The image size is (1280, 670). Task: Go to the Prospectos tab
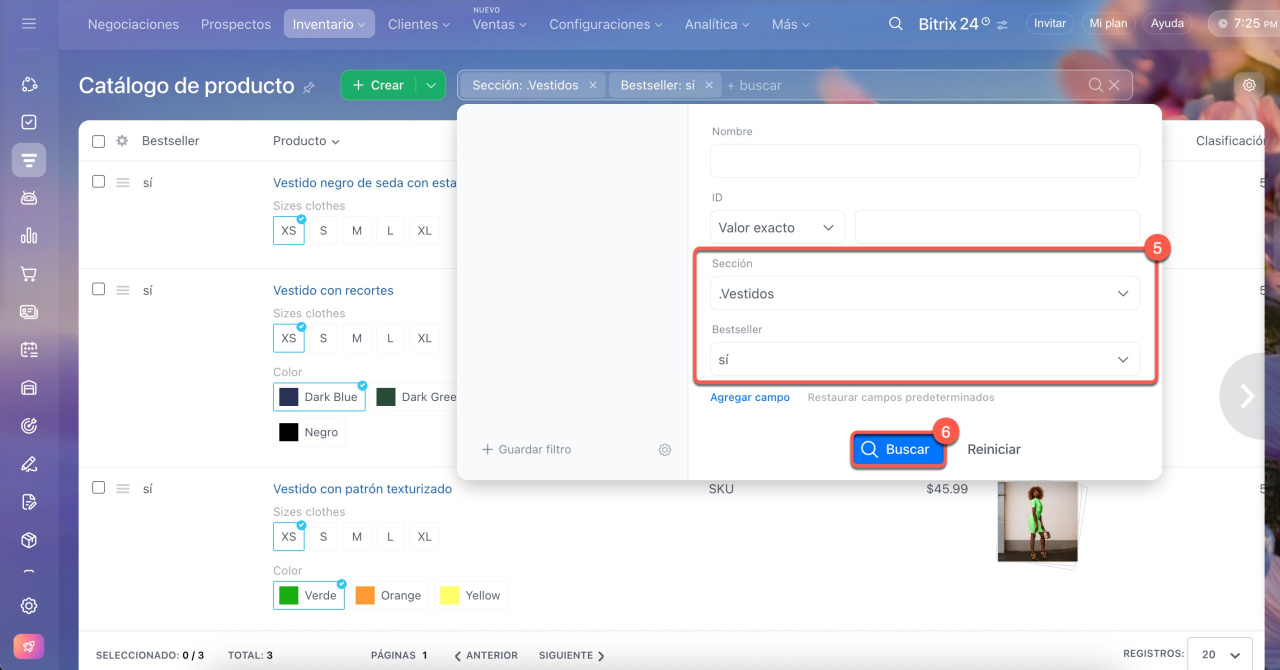[236, 24]
